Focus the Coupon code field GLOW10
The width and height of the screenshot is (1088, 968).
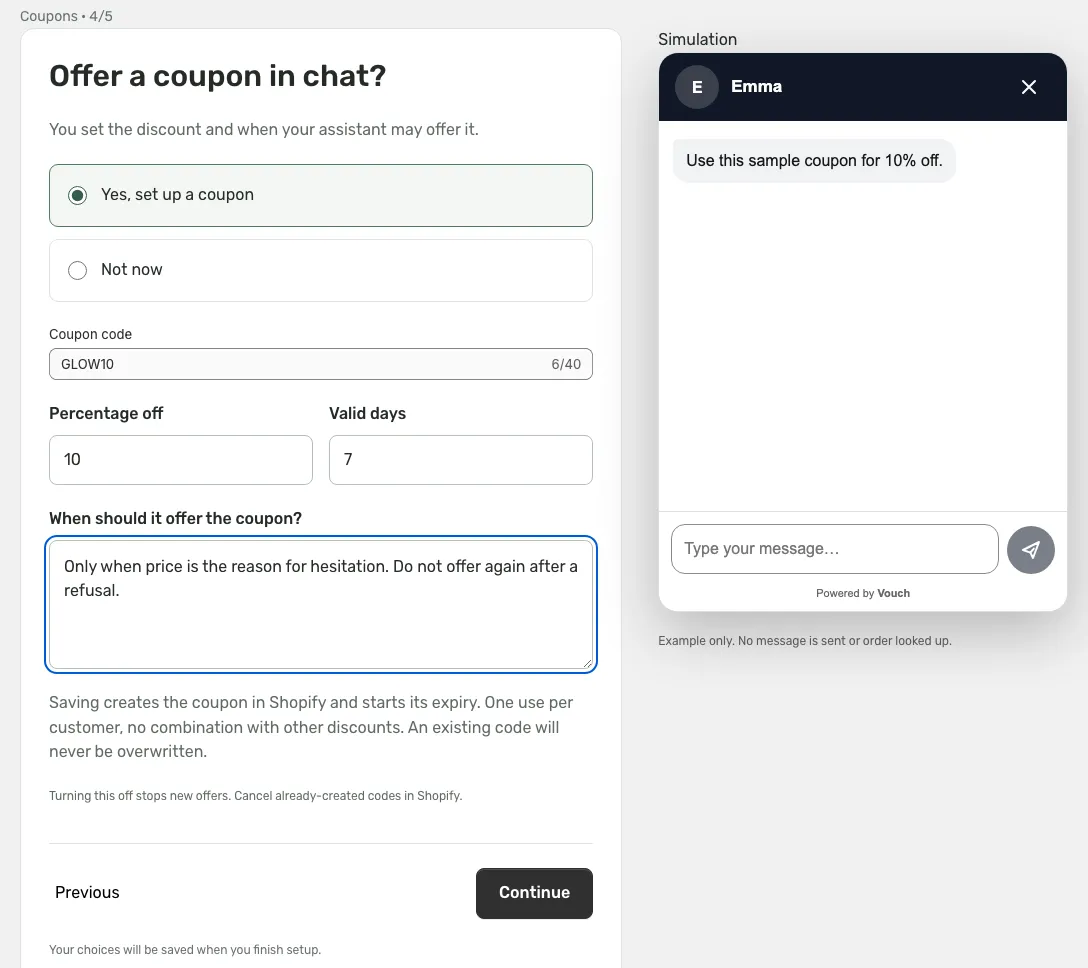point(321,364)
